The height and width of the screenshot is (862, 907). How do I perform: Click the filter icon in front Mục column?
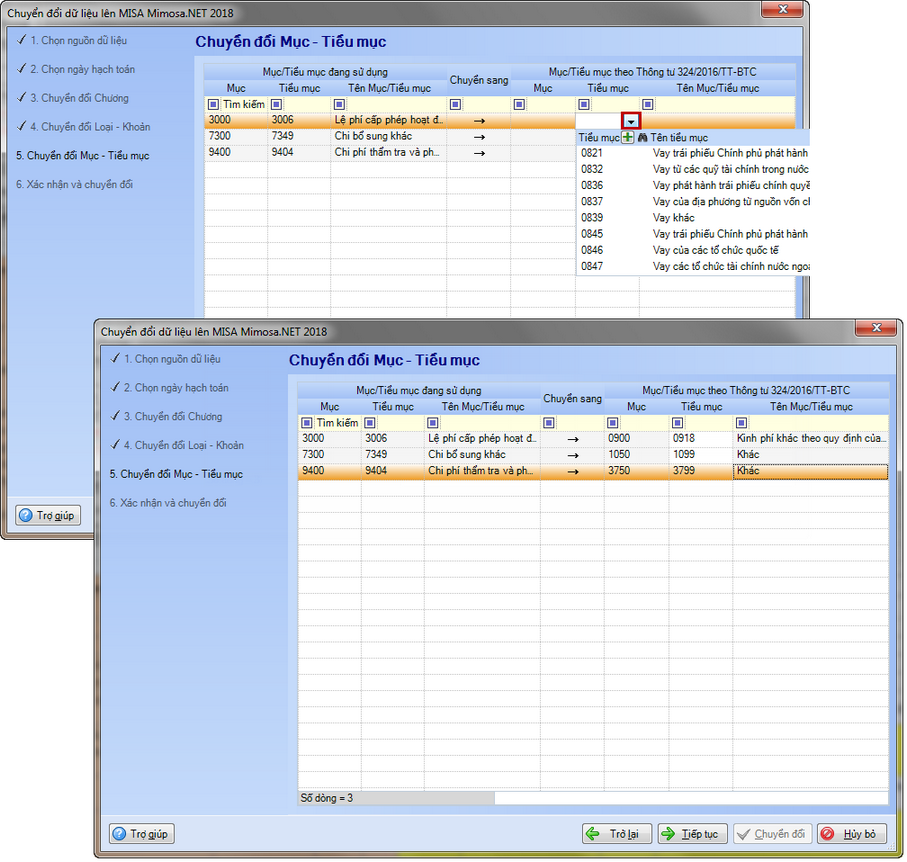pyautogui.click(x=307, y=423)
